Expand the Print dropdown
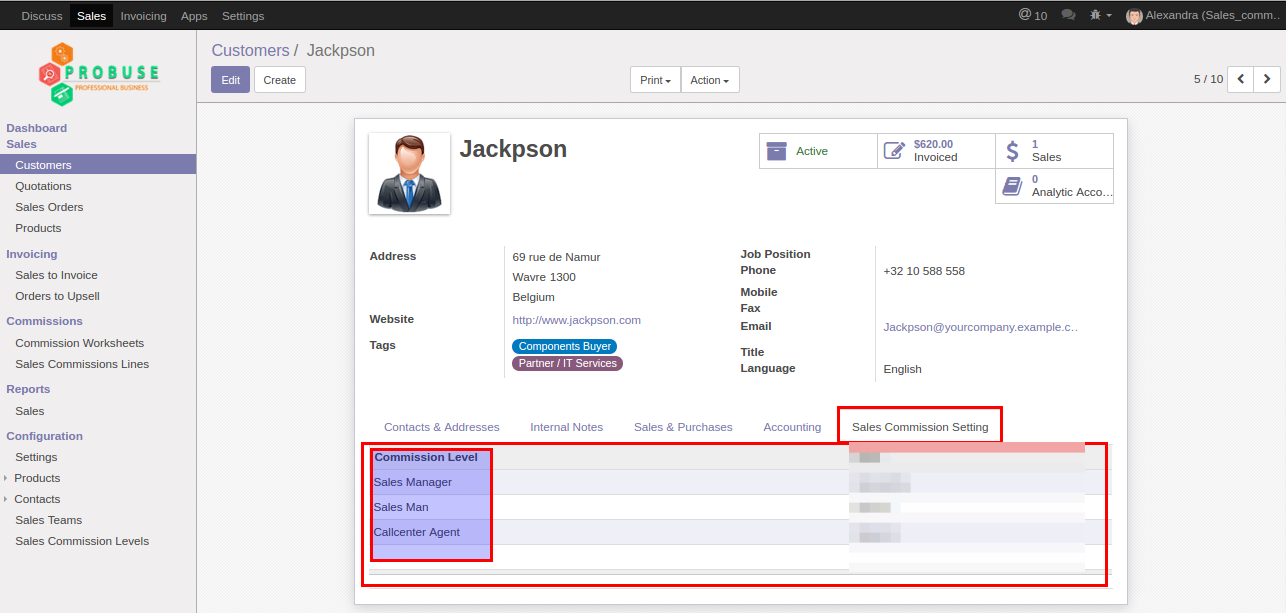This screenshot has width=1286, height=613. click(655, 80)
